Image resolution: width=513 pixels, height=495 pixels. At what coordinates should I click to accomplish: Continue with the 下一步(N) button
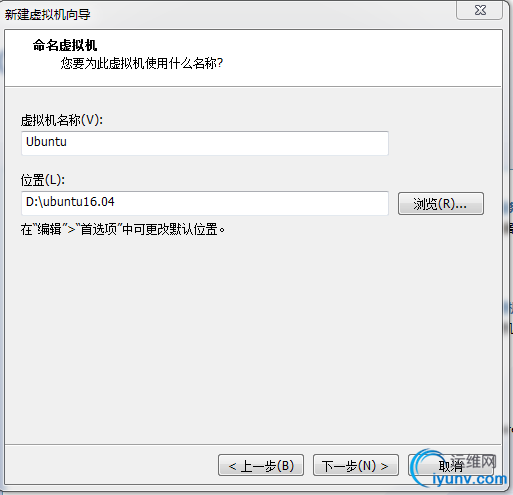point(355,465)
